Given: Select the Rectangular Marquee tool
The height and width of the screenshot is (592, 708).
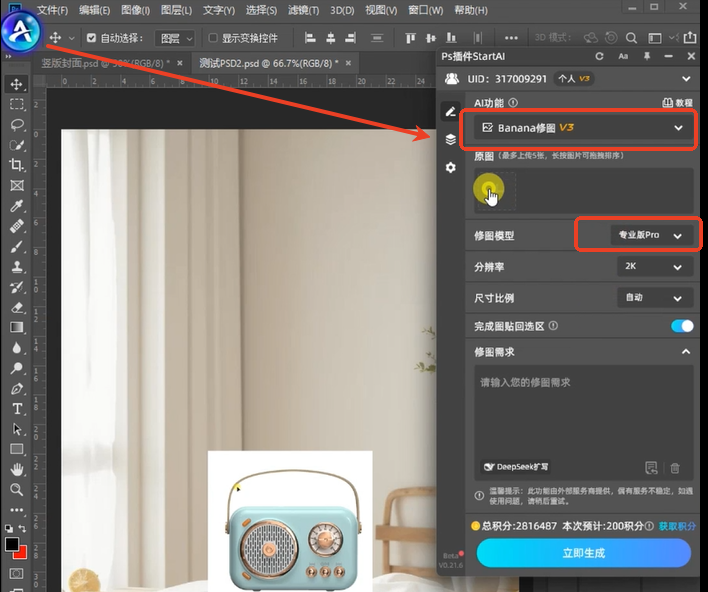Looking at the screenshot, I should pyautogui.click(x=17, y=104).
